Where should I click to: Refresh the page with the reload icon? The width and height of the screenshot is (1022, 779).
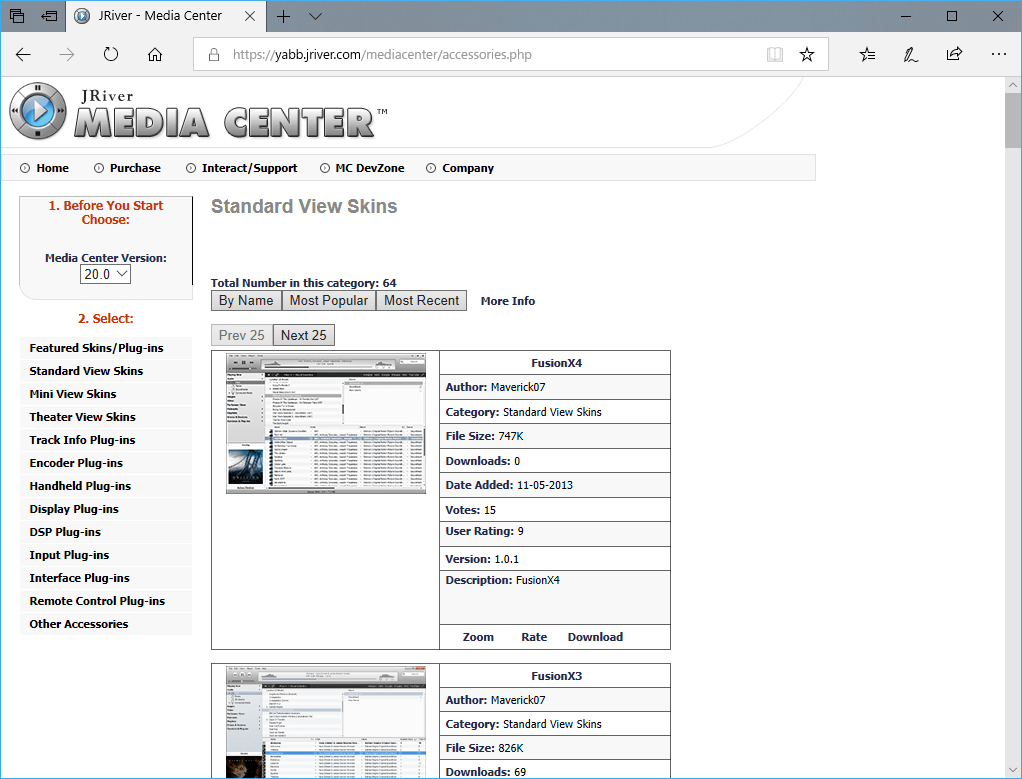click(x=111, y=55)
